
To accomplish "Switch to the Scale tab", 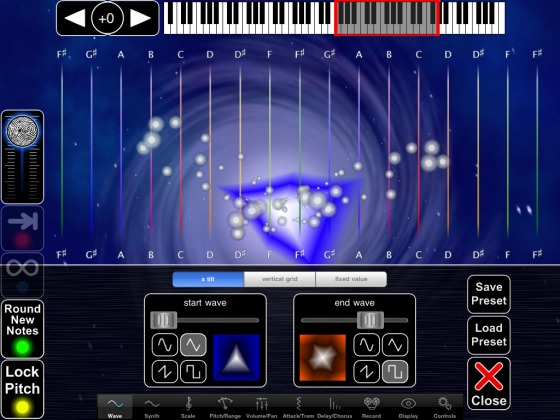I will [188, 408].
